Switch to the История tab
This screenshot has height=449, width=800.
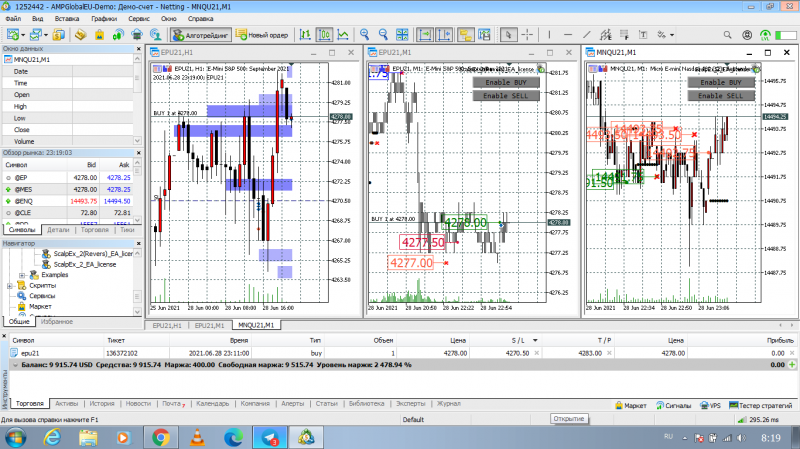[102, 404]
